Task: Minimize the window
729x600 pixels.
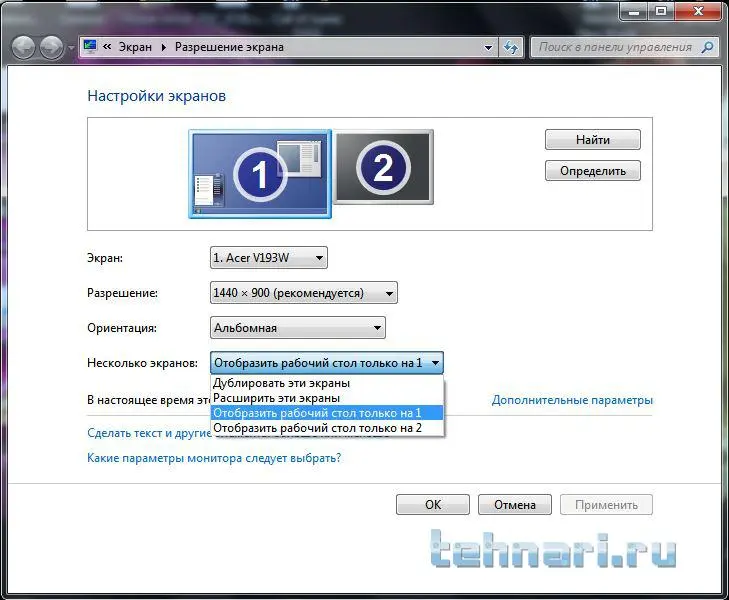Action: point(634,11)
